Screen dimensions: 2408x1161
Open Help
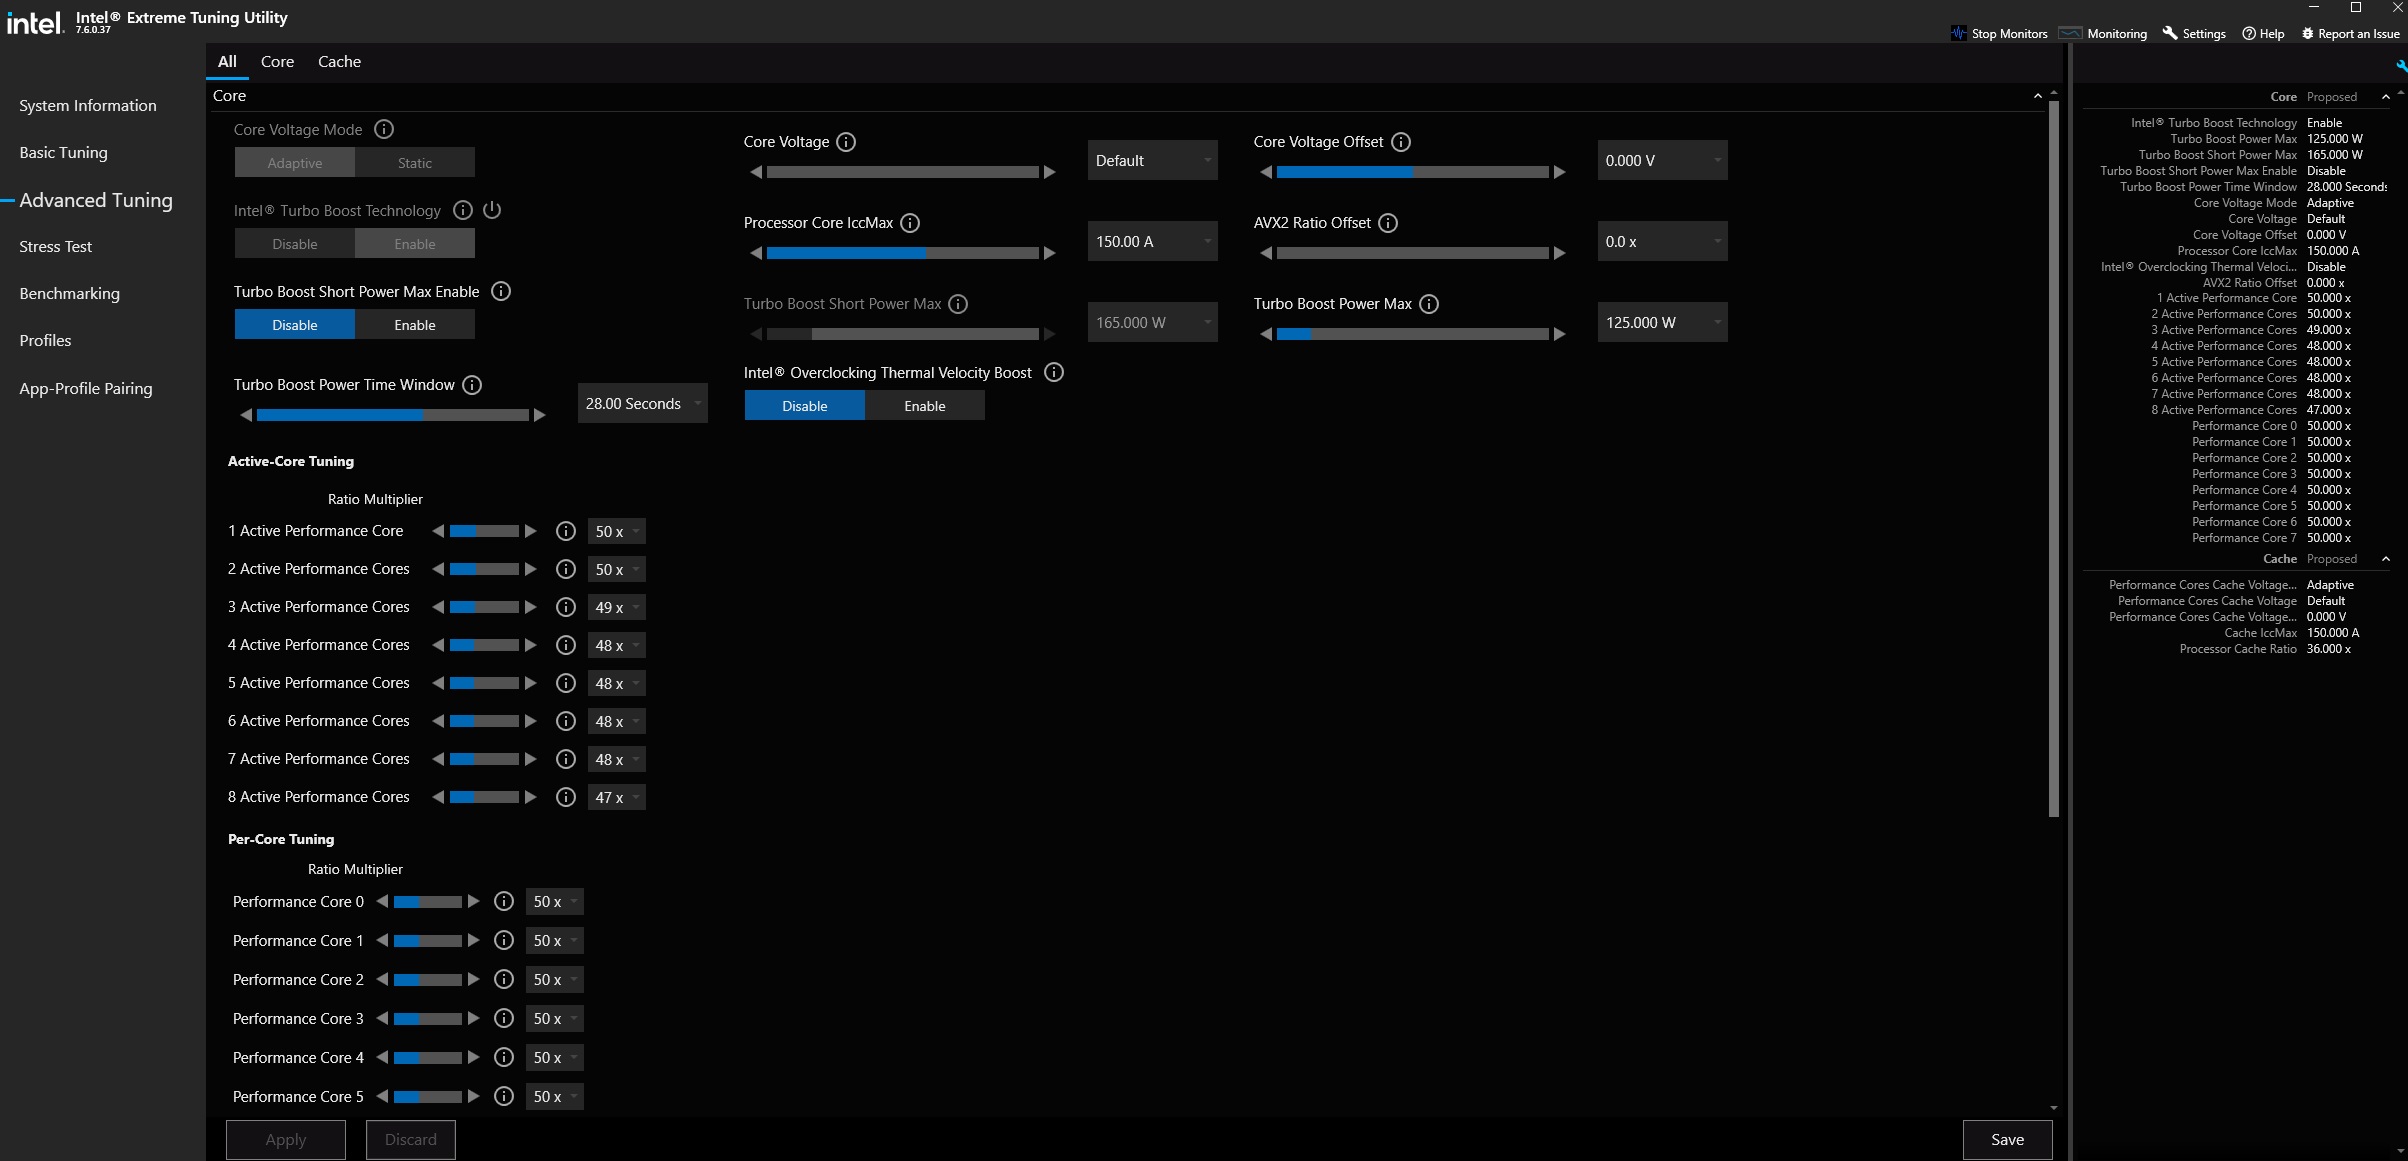(2263, 33)
